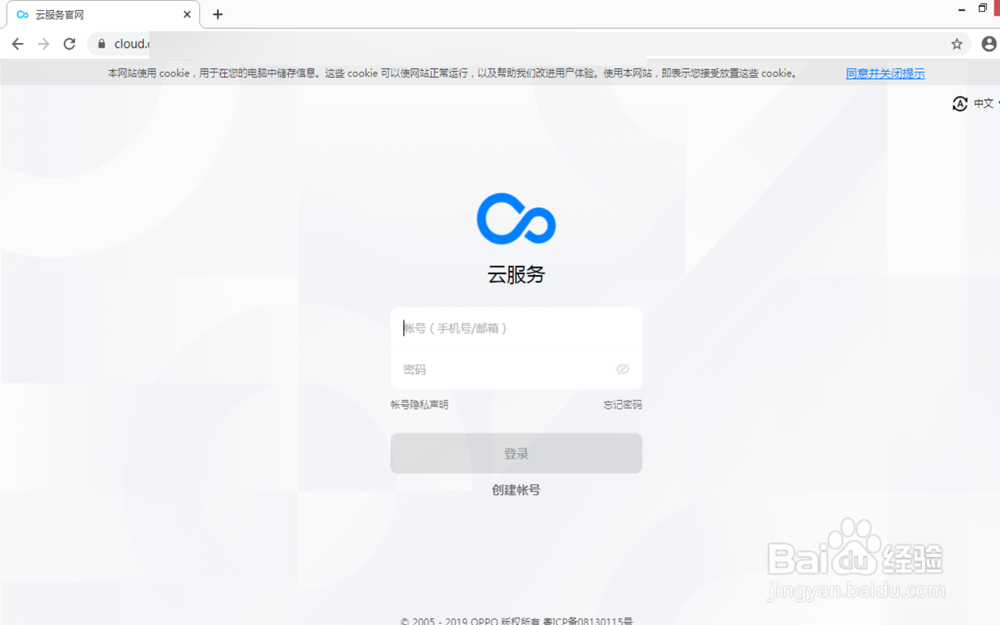Focus the 帐号 (手机号/邮箱) input field
The image size is (1000, 625).
517,328
